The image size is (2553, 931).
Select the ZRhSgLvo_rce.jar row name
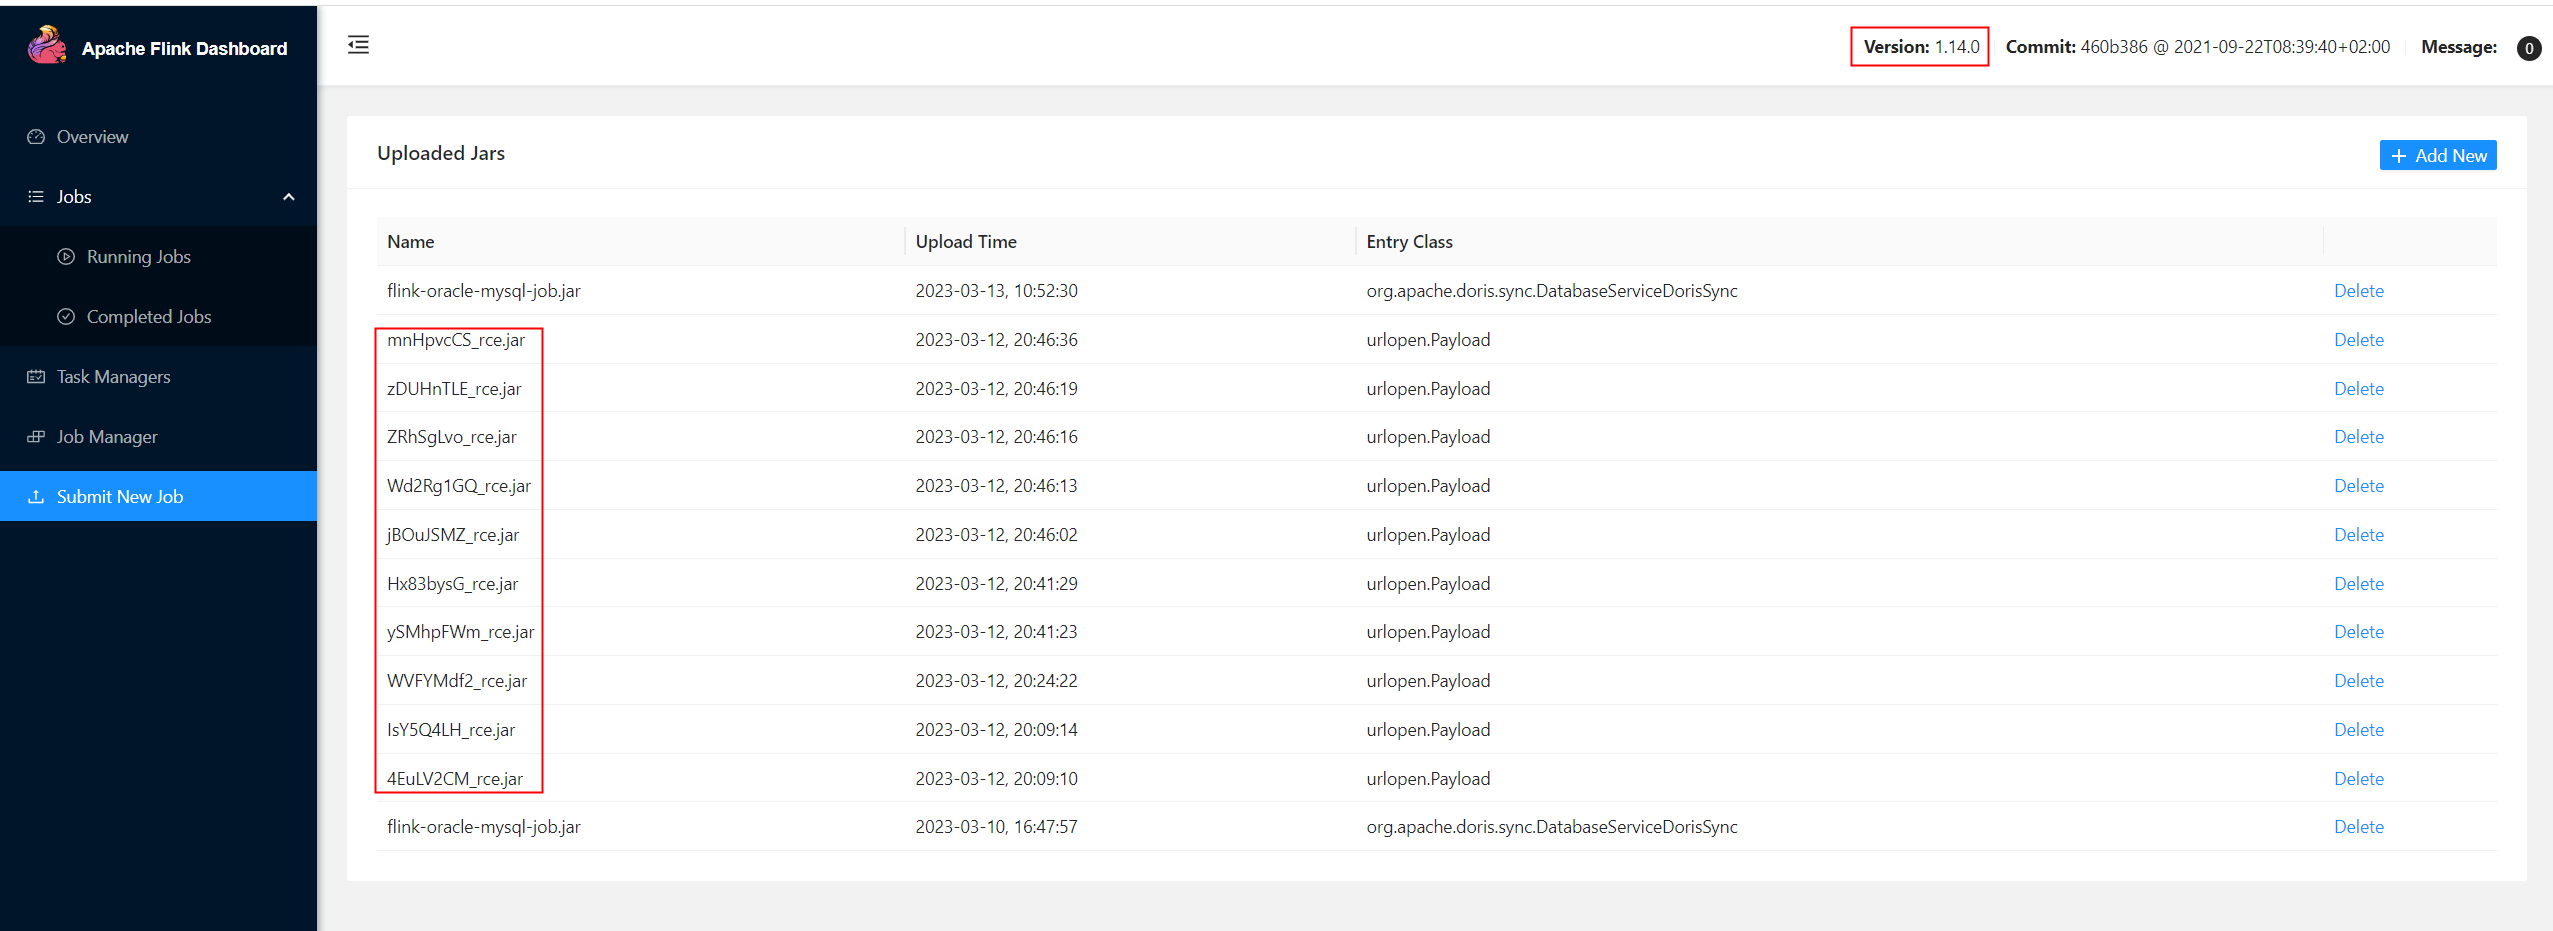[x=452, y=437]
